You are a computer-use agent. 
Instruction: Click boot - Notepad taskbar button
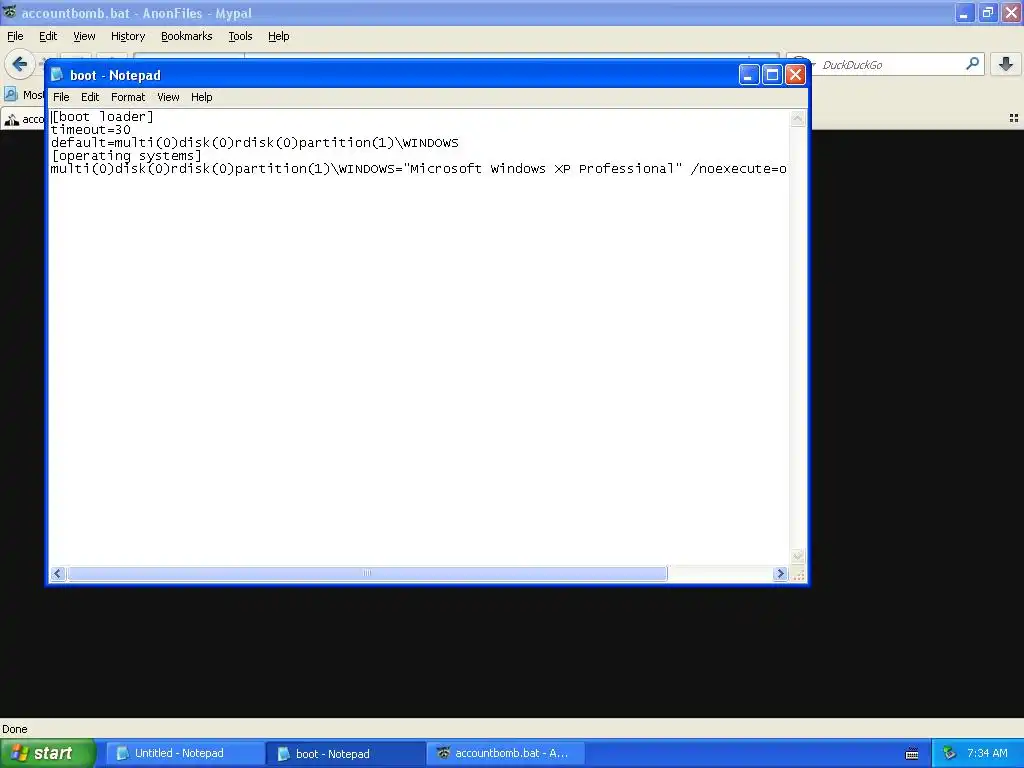[346, 753]
